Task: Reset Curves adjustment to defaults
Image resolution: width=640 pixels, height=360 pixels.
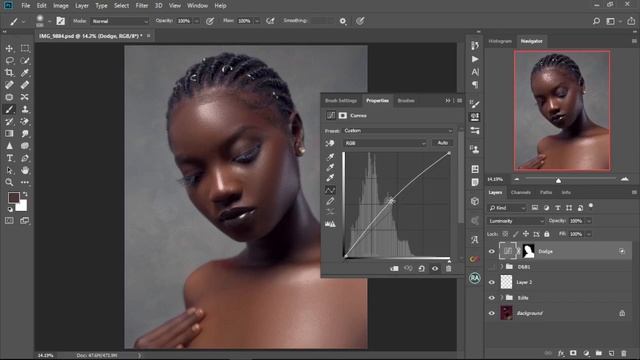Action: 421,269
